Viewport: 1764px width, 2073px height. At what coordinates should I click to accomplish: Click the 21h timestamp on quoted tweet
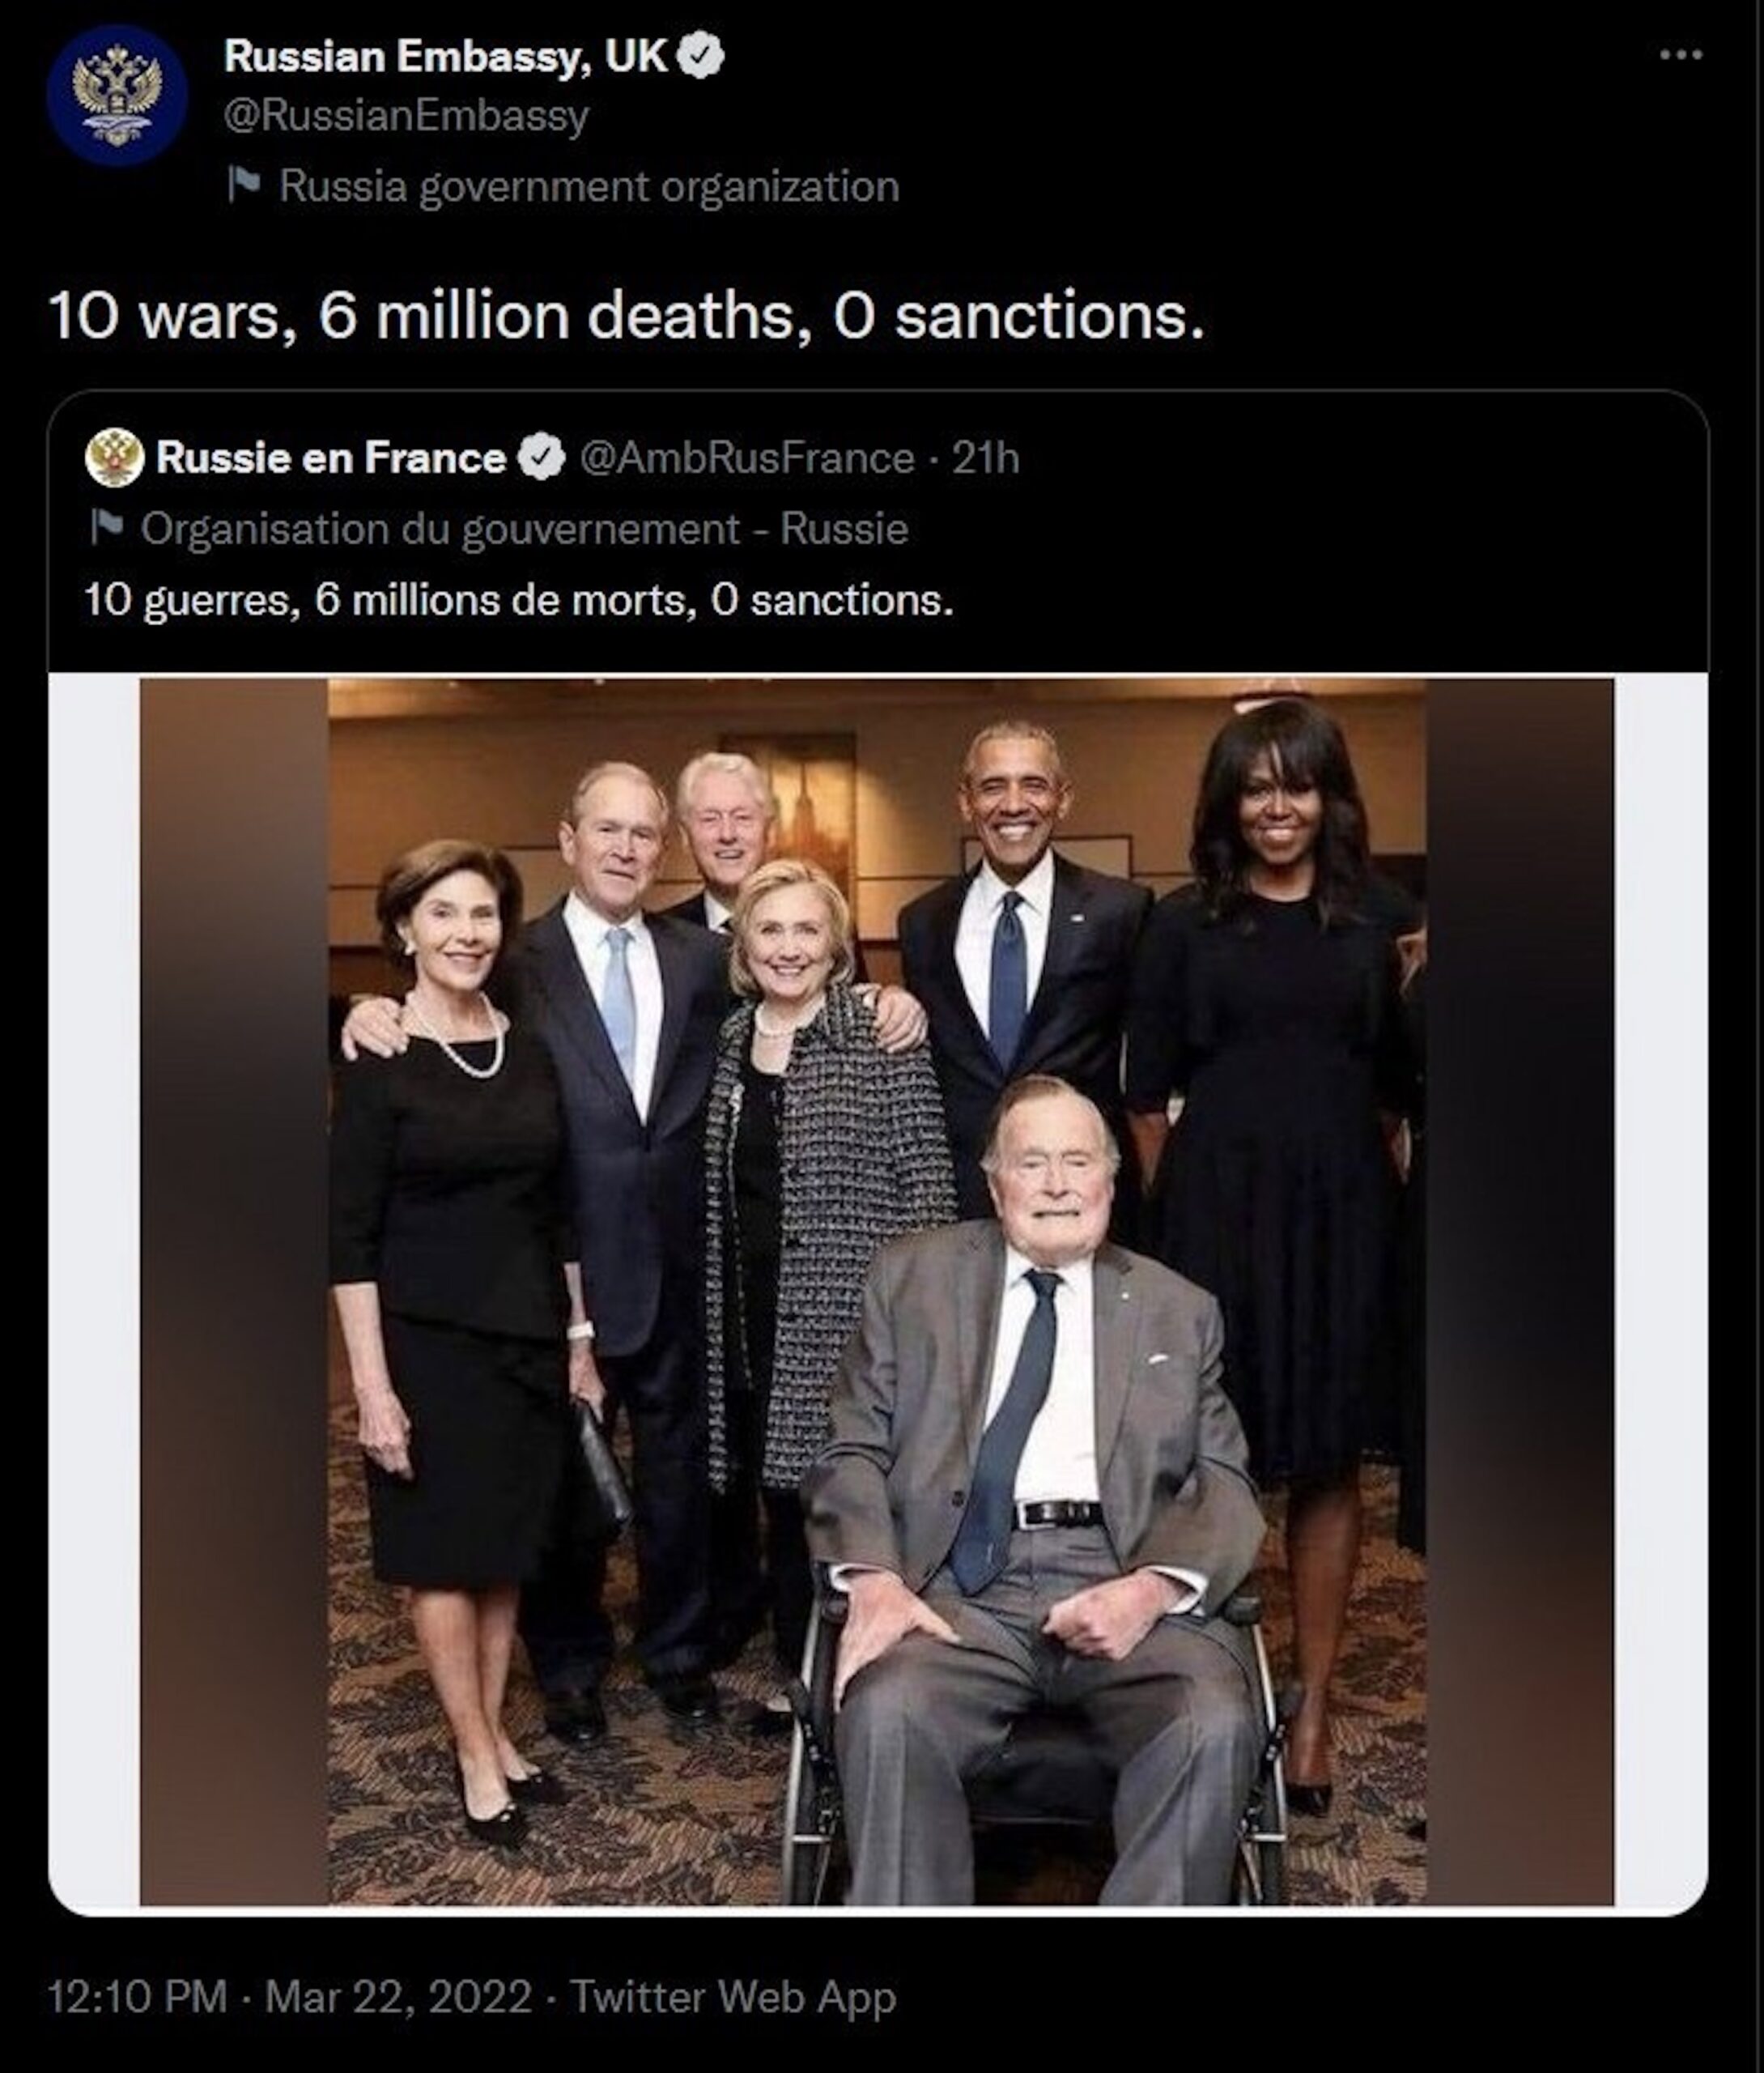point(985,458)
